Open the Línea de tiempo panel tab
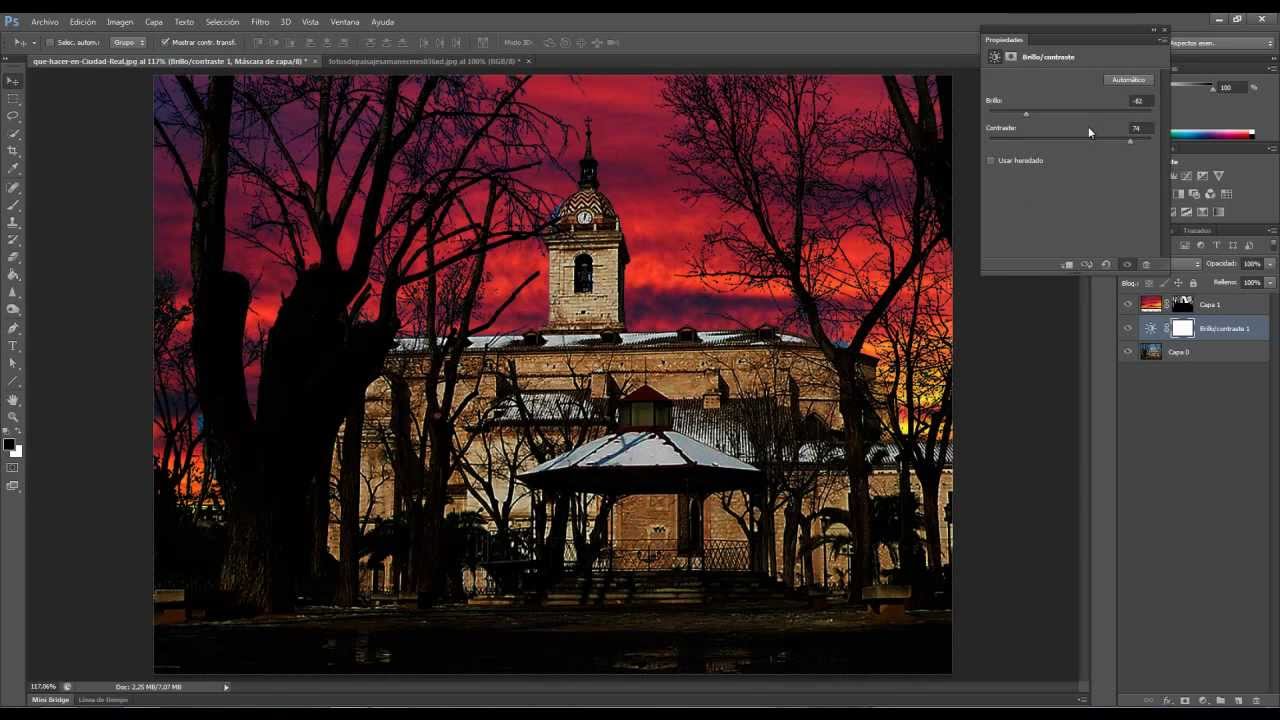 pyautogui.click(x=103, y=700)
